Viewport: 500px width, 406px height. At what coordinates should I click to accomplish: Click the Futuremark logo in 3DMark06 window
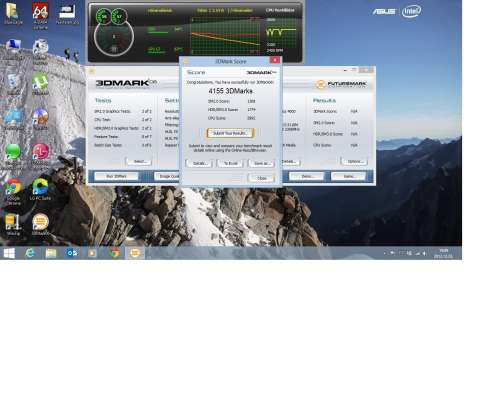coord(341,84)
